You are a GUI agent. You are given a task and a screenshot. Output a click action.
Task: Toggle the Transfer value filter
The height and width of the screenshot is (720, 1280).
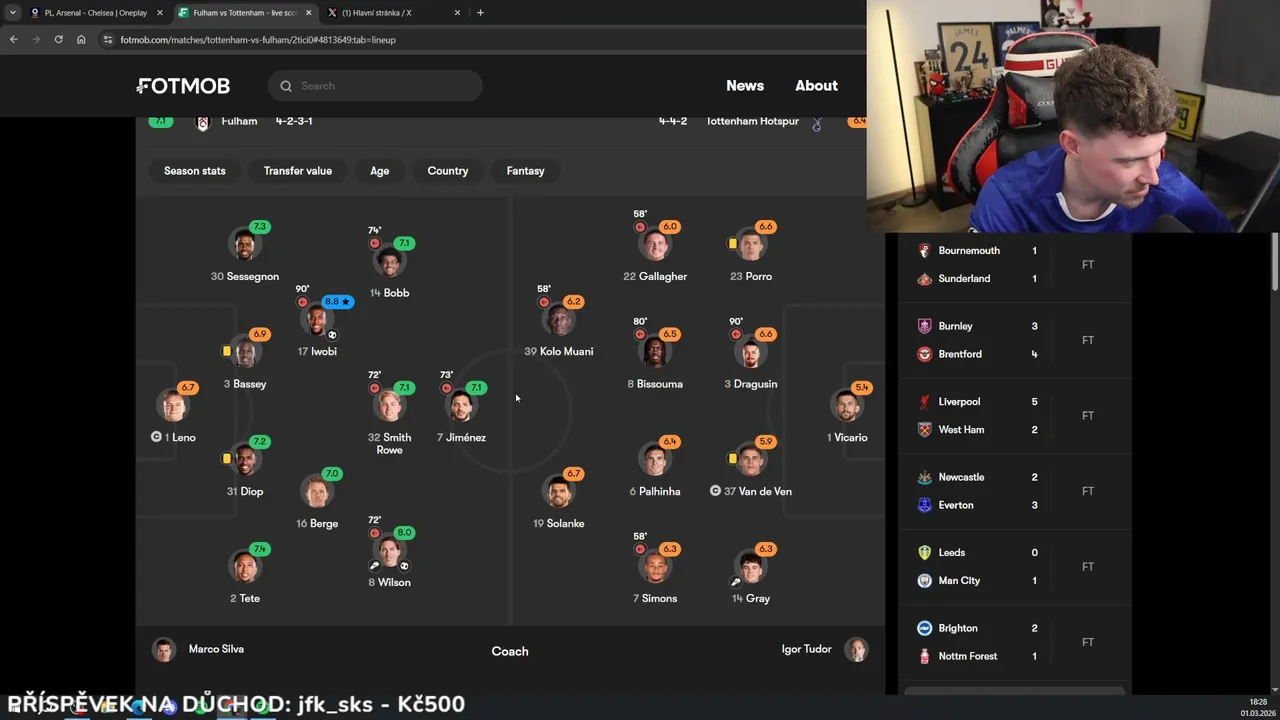(298, 171)
